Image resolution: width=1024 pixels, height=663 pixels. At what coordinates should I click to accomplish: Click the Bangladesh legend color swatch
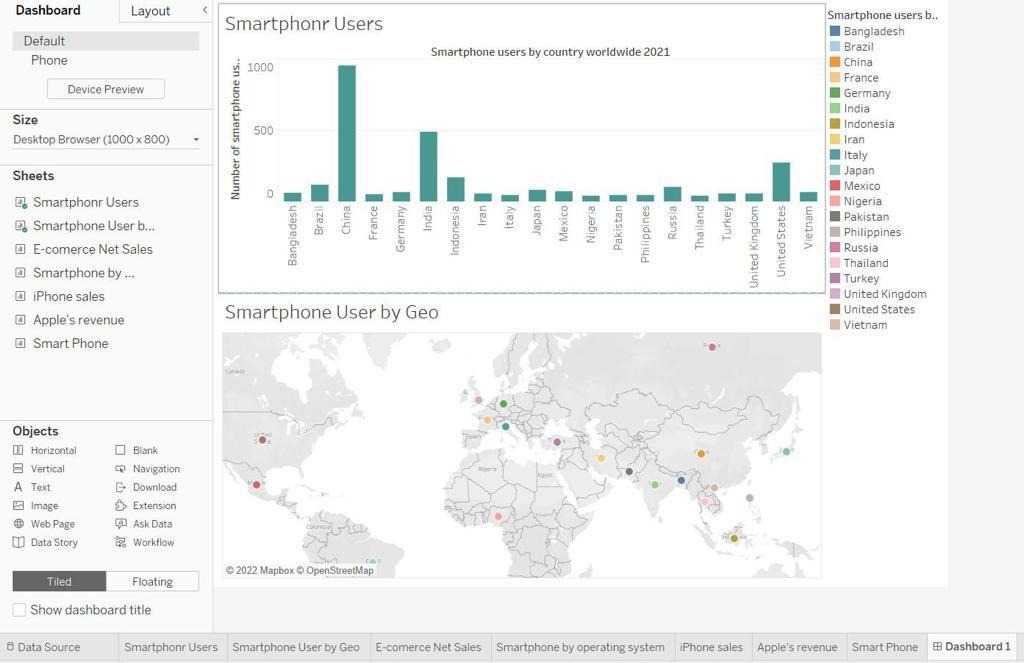tap(835, 31)
